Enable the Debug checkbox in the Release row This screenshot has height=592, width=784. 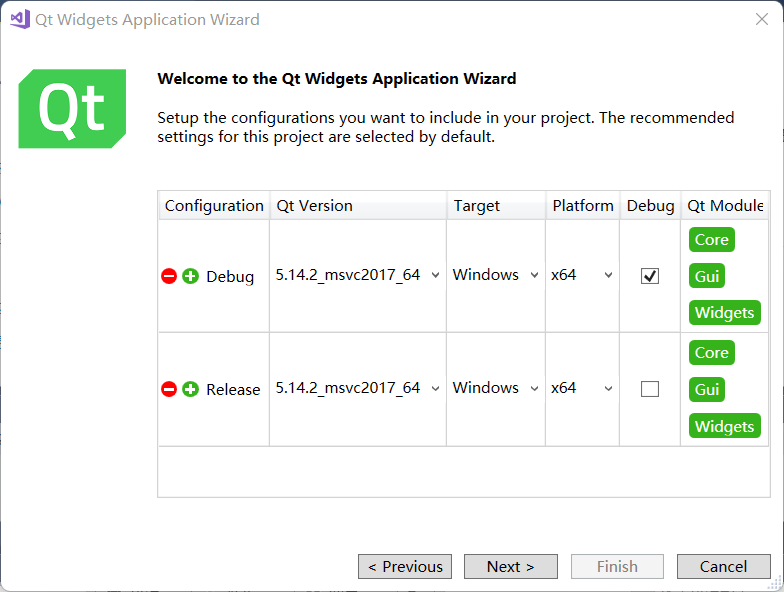tap(650, 389)
